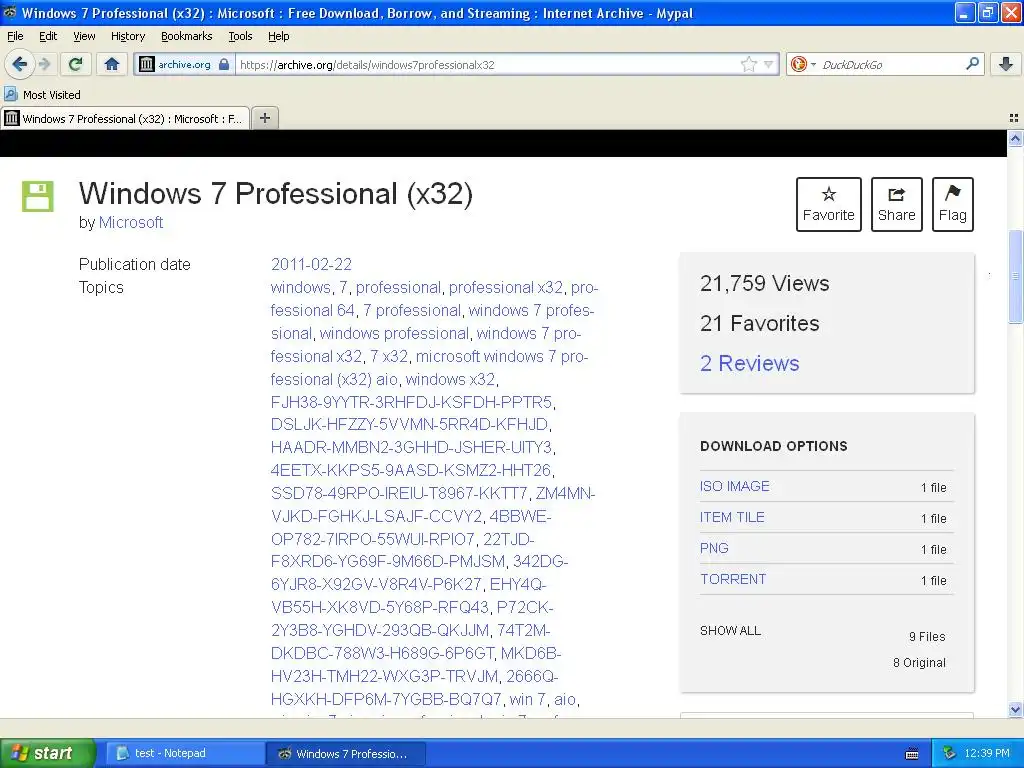Image resolution: width=1024 pixels, height=768 pixels.
Task: Click the '7 professional' topic link
Action: [411, 310]
